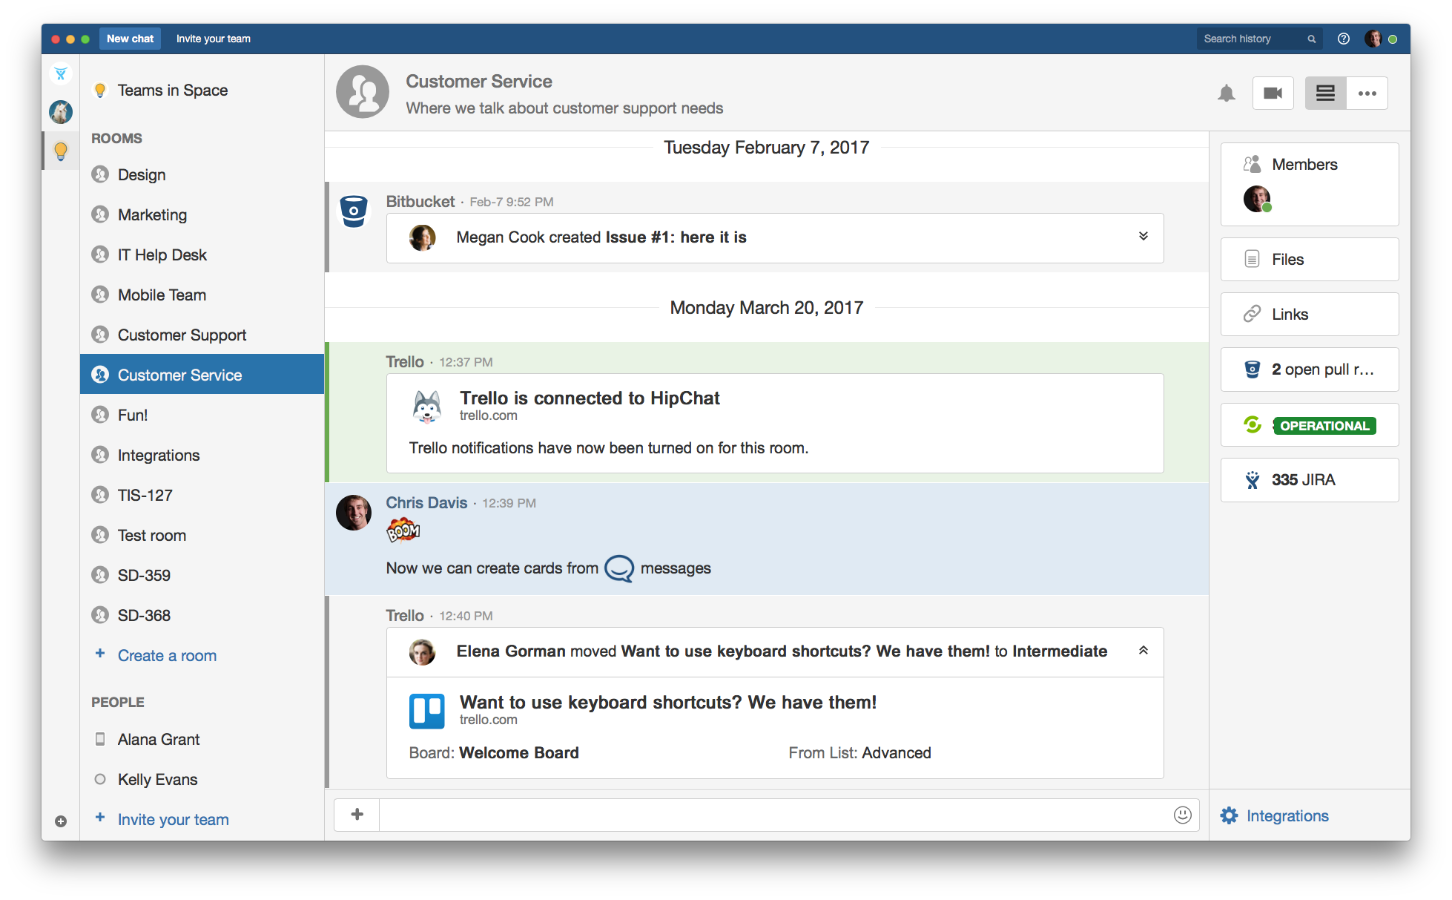Open chat with Alana Grant
This screenshot has width=1452, height=900.
point(158,740)
